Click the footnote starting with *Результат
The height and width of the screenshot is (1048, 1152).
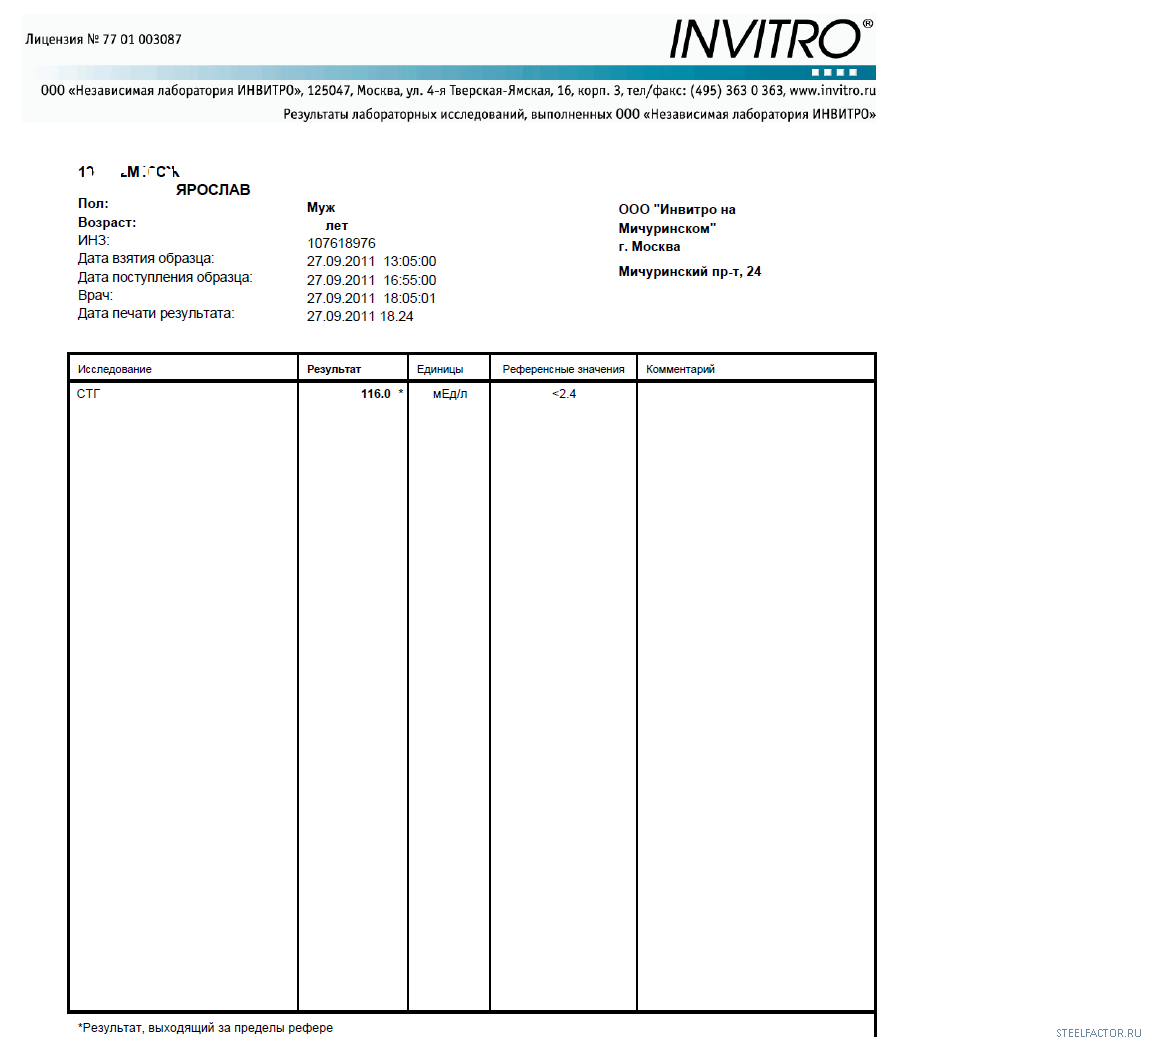click(205, 1028)
